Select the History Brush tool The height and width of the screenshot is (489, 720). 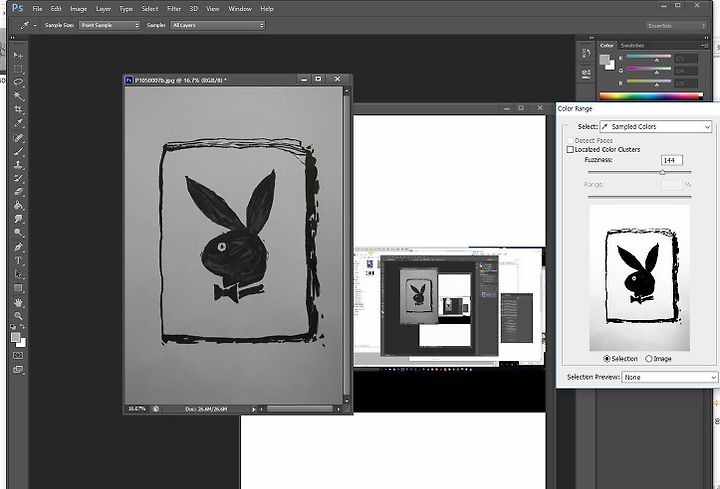point(18,178)
